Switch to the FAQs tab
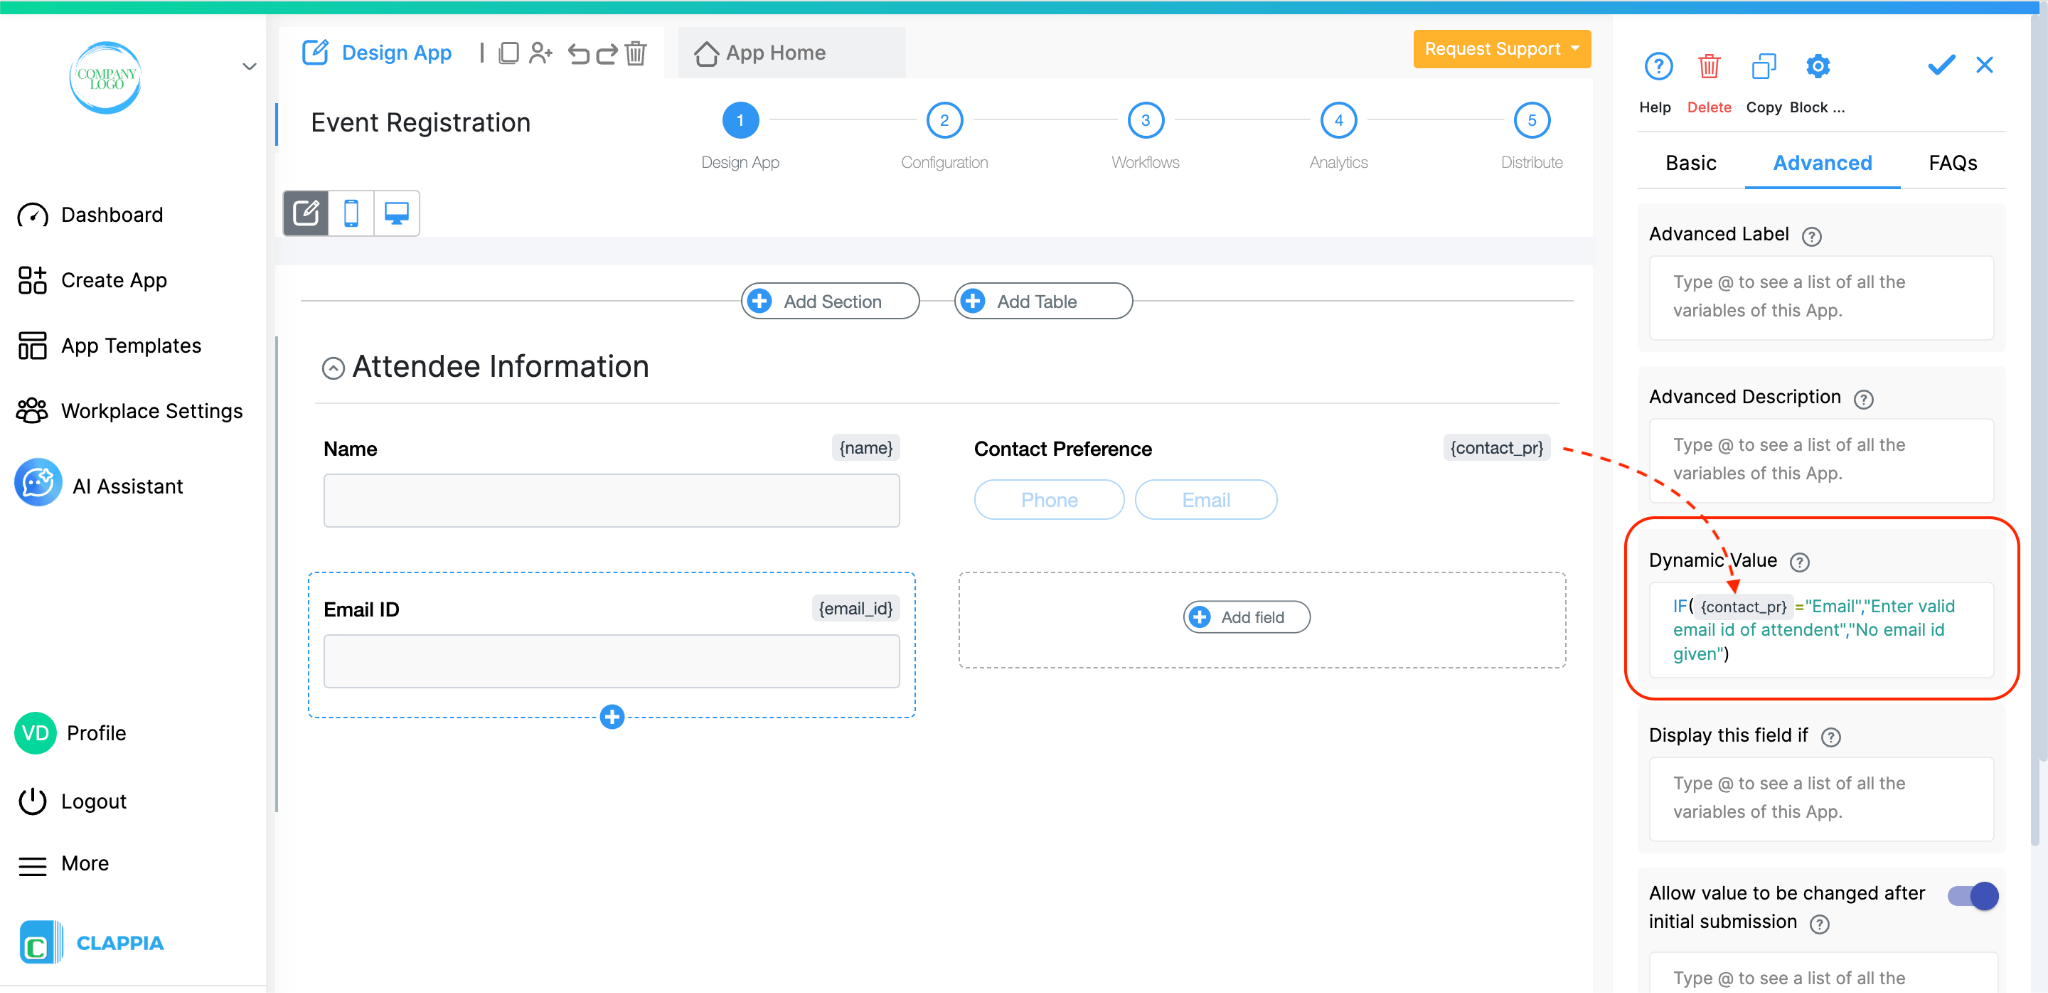The image size is (2048, 993). coord(1953,163)
